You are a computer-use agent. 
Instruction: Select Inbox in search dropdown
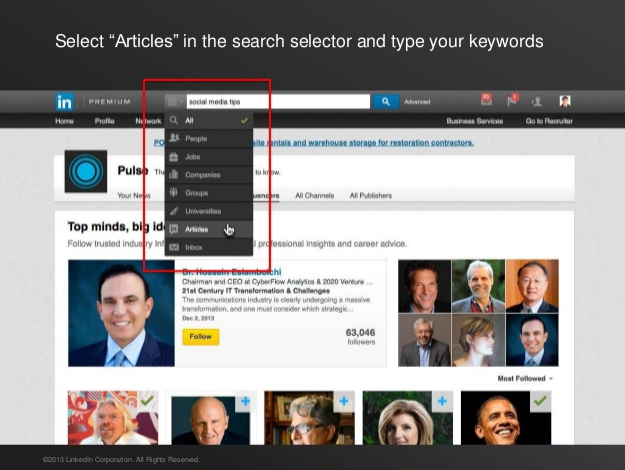pyautogui.click(x=209, y=247)
